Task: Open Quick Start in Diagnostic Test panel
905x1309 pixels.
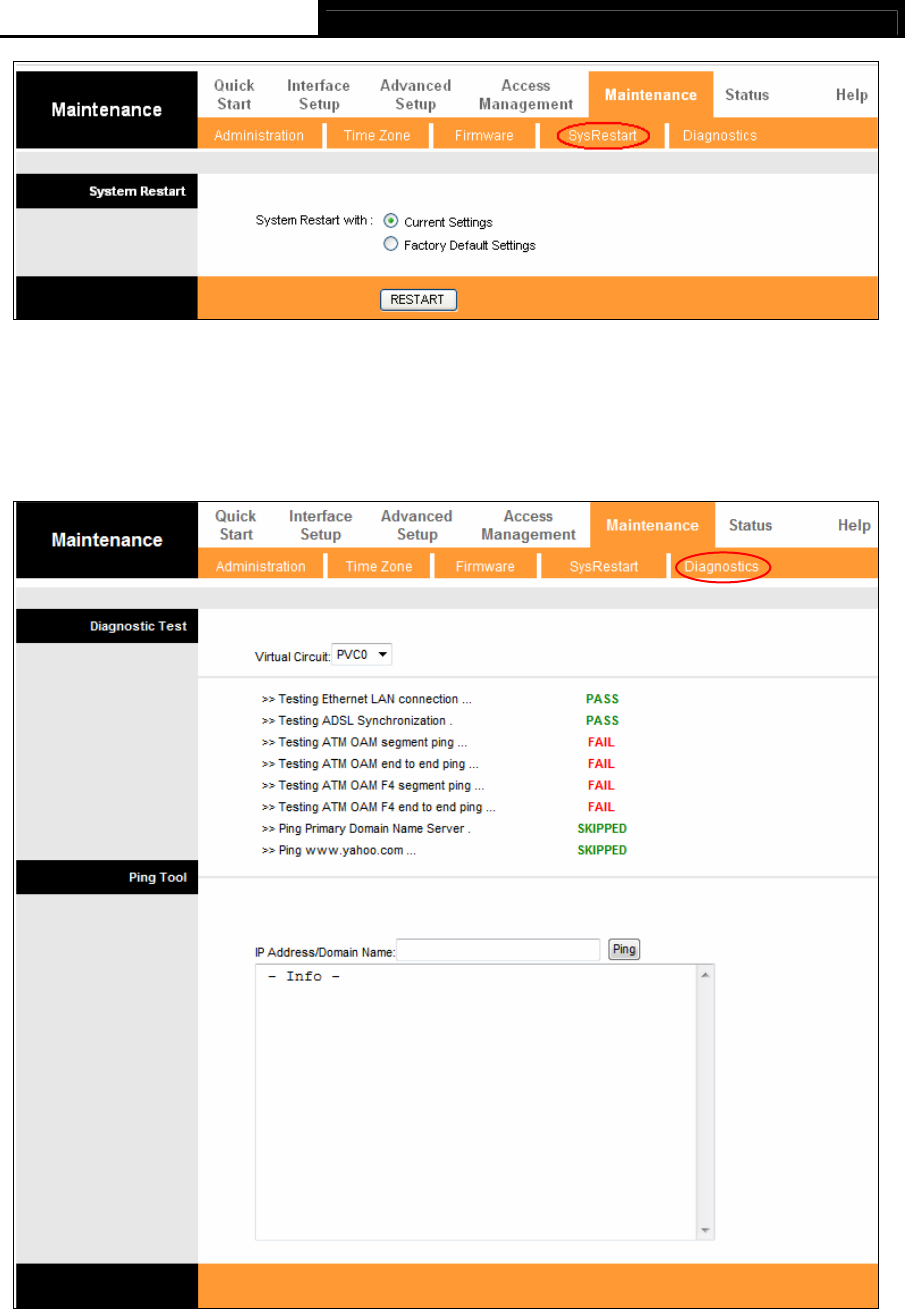Action: (236, 526)
